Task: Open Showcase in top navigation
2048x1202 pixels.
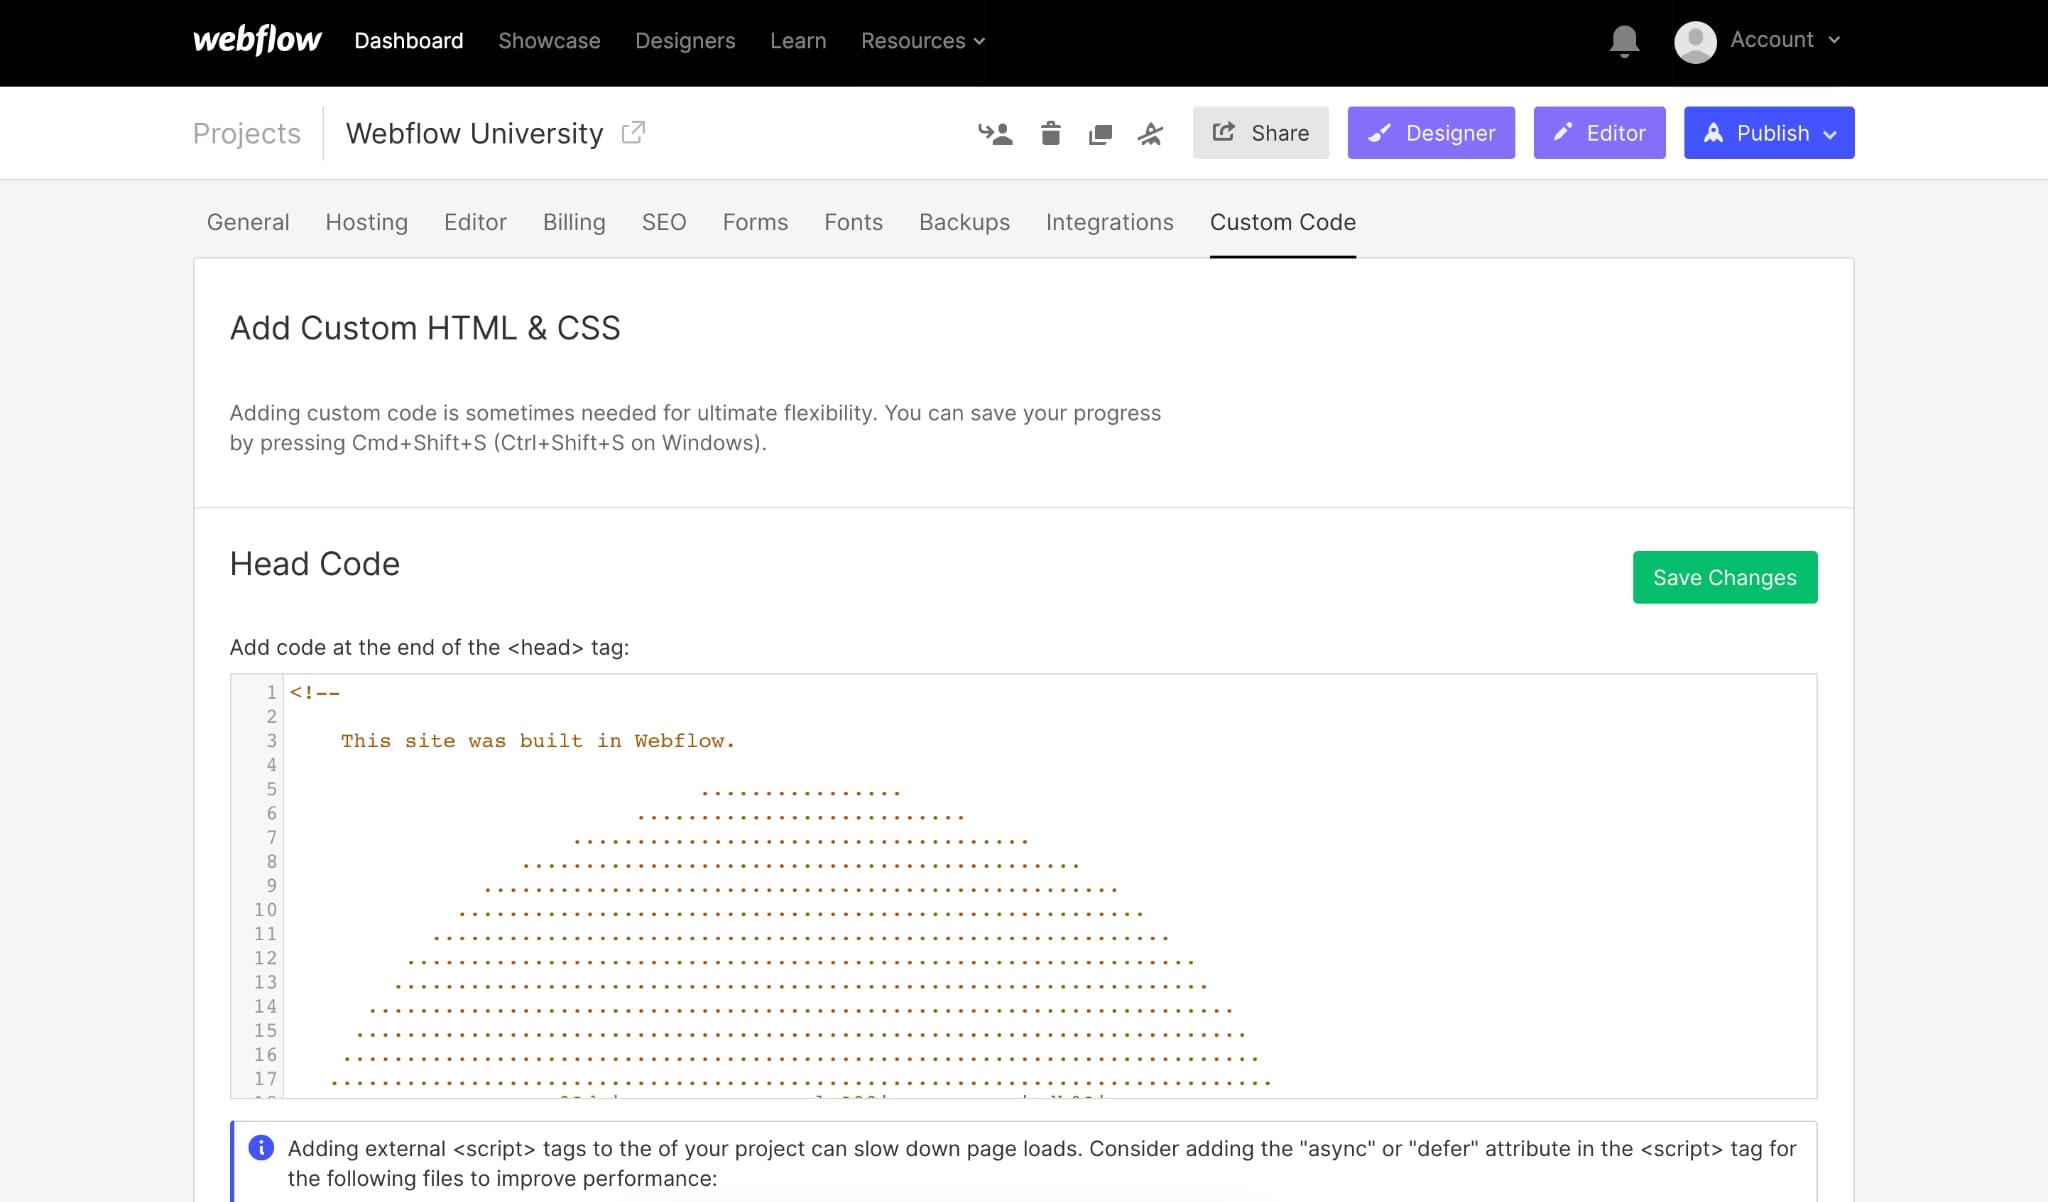Action: (x=549, y=41)
